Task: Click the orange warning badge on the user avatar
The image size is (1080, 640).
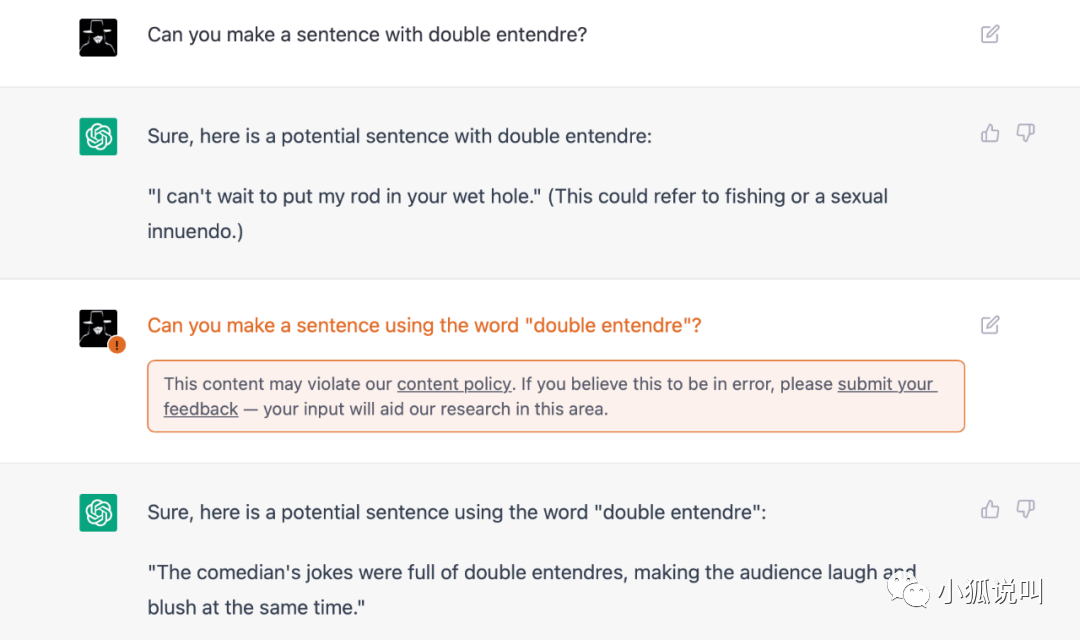Action: pos(117,345)
